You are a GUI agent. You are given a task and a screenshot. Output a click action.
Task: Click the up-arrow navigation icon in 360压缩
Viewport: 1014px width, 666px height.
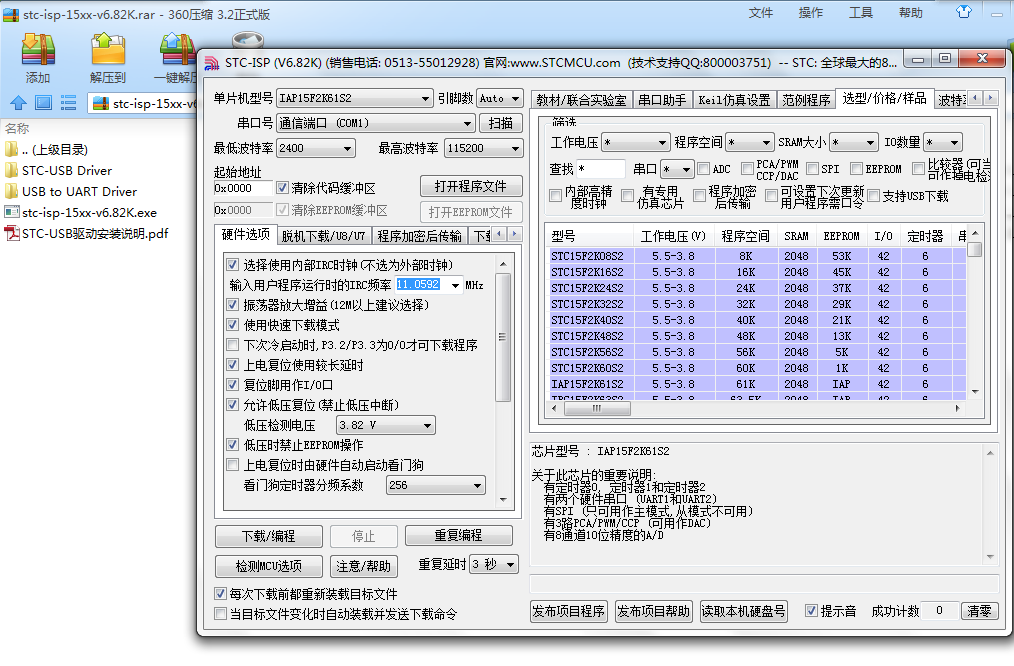pyautogui.click(x=19, y=103)
